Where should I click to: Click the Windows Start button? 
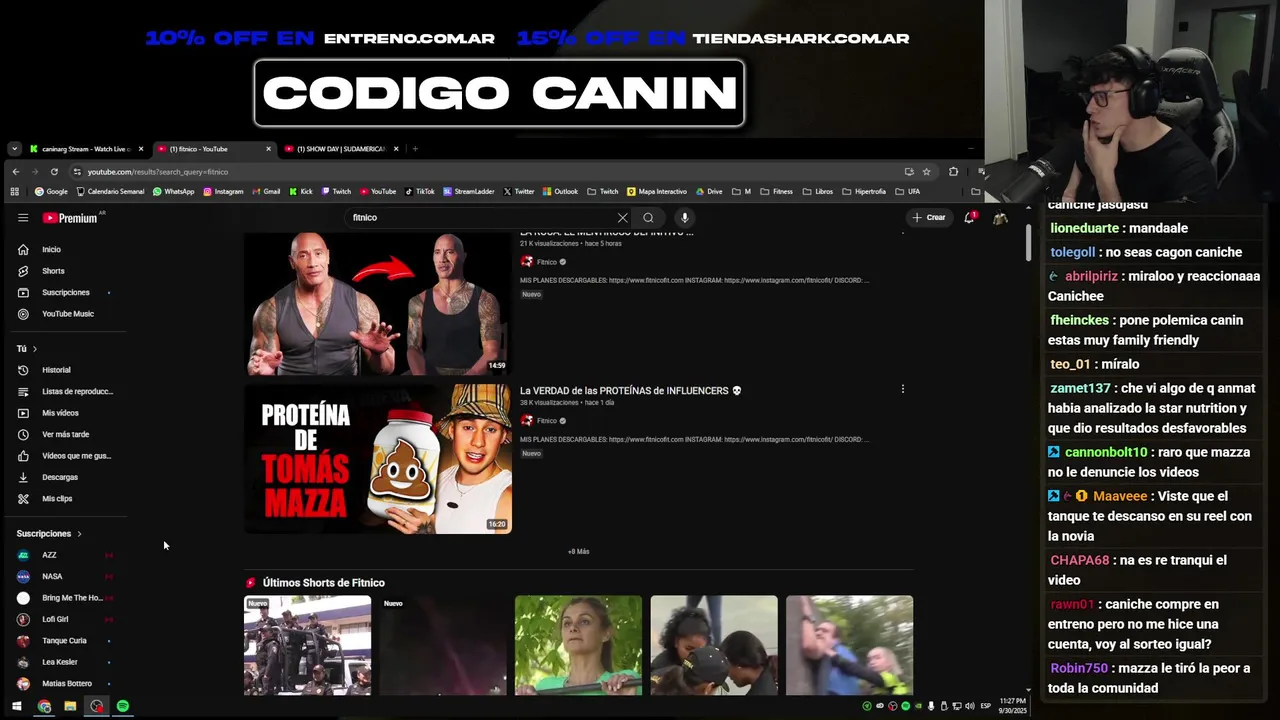coord(17,706)
